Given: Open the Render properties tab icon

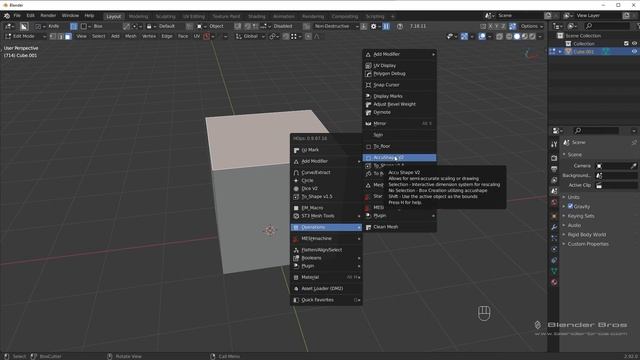Looking at the screenshot, I should click(x=554, y=158).
